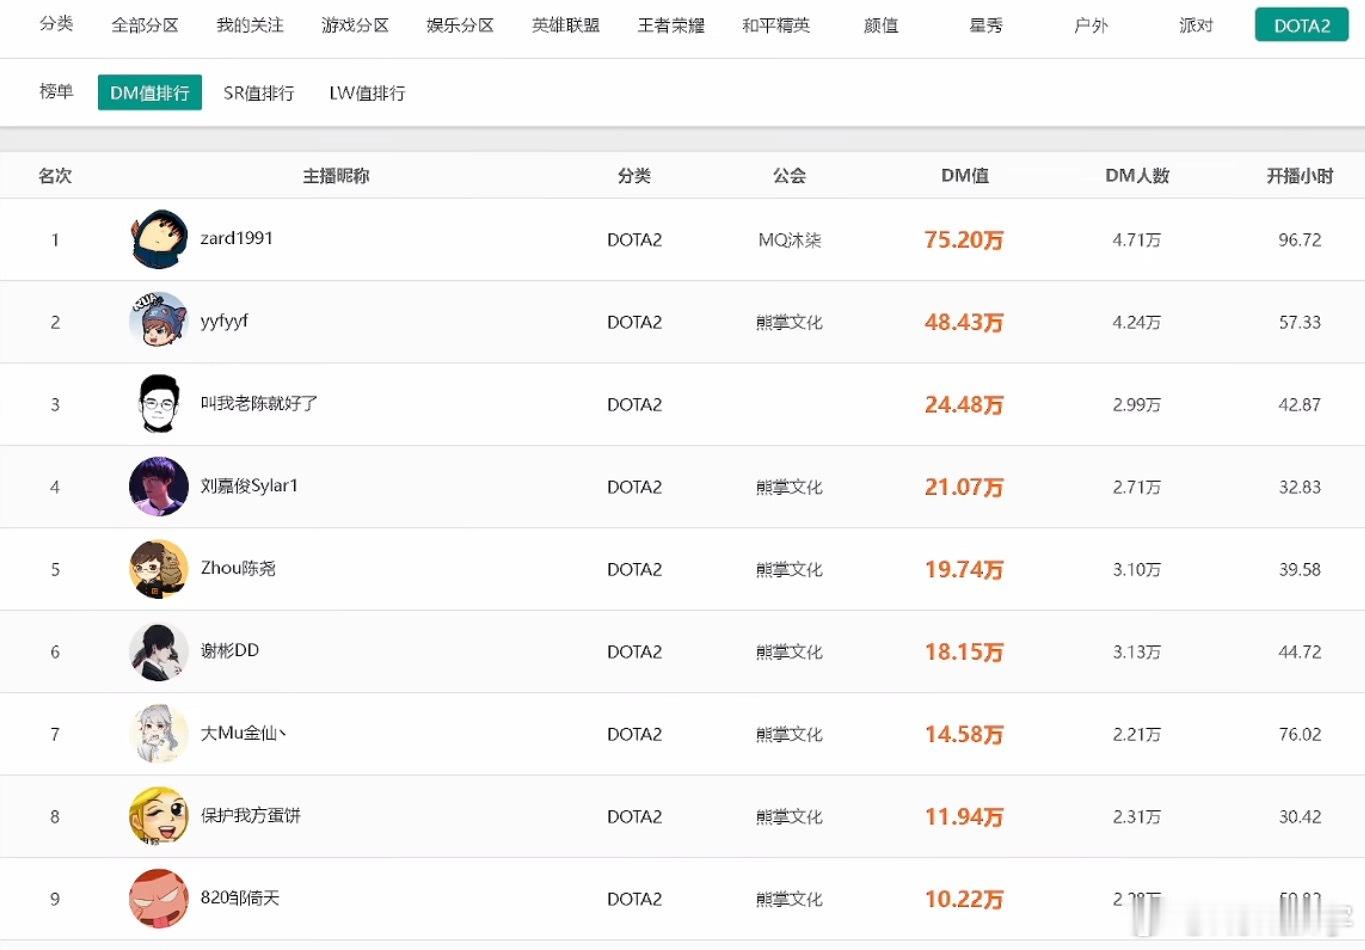This screenshot has width=1365, height=950.
Task: Click avatar of 保护我方蛋饼
Action: [x=159, y=816]
